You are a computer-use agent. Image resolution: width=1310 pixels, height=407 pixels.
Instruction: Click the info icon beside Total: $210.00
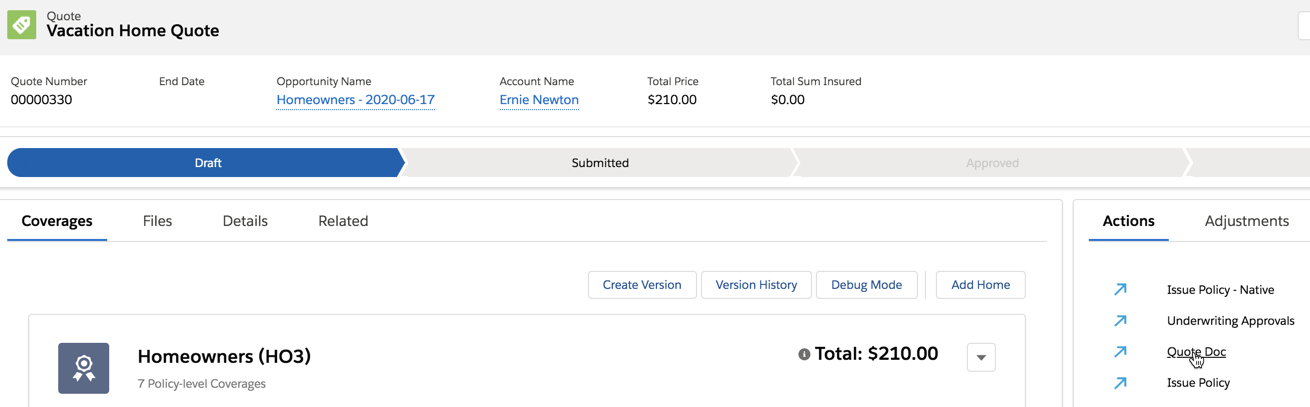(804, 354)
